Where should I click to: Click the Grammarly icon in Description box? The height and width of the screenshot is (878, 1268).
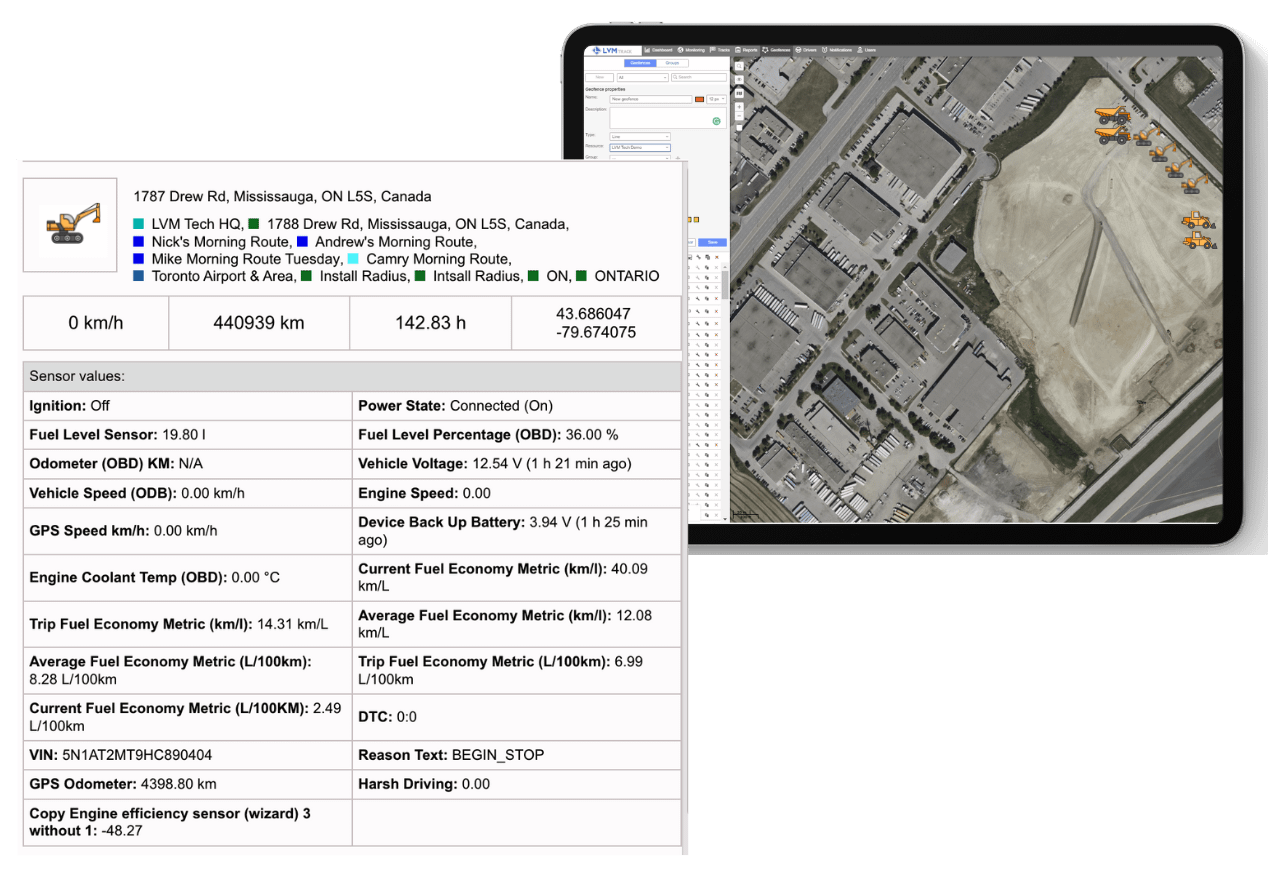pyautogui.click(x=716, y=121)
